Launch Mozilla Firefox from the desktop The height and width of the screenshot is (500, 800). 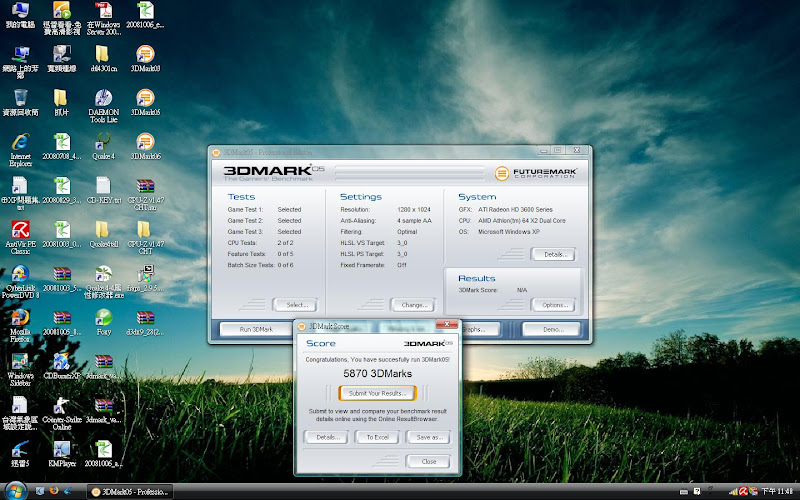[19, 319]
